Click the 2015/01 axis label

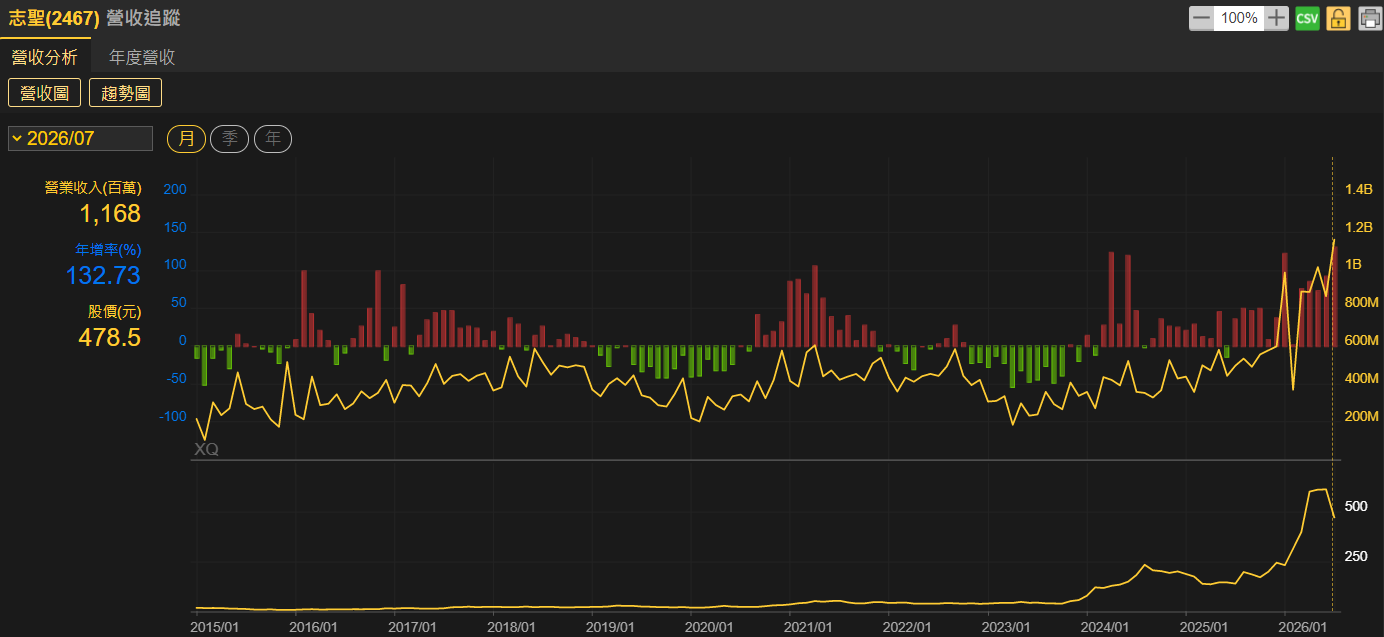click(216, 626)
